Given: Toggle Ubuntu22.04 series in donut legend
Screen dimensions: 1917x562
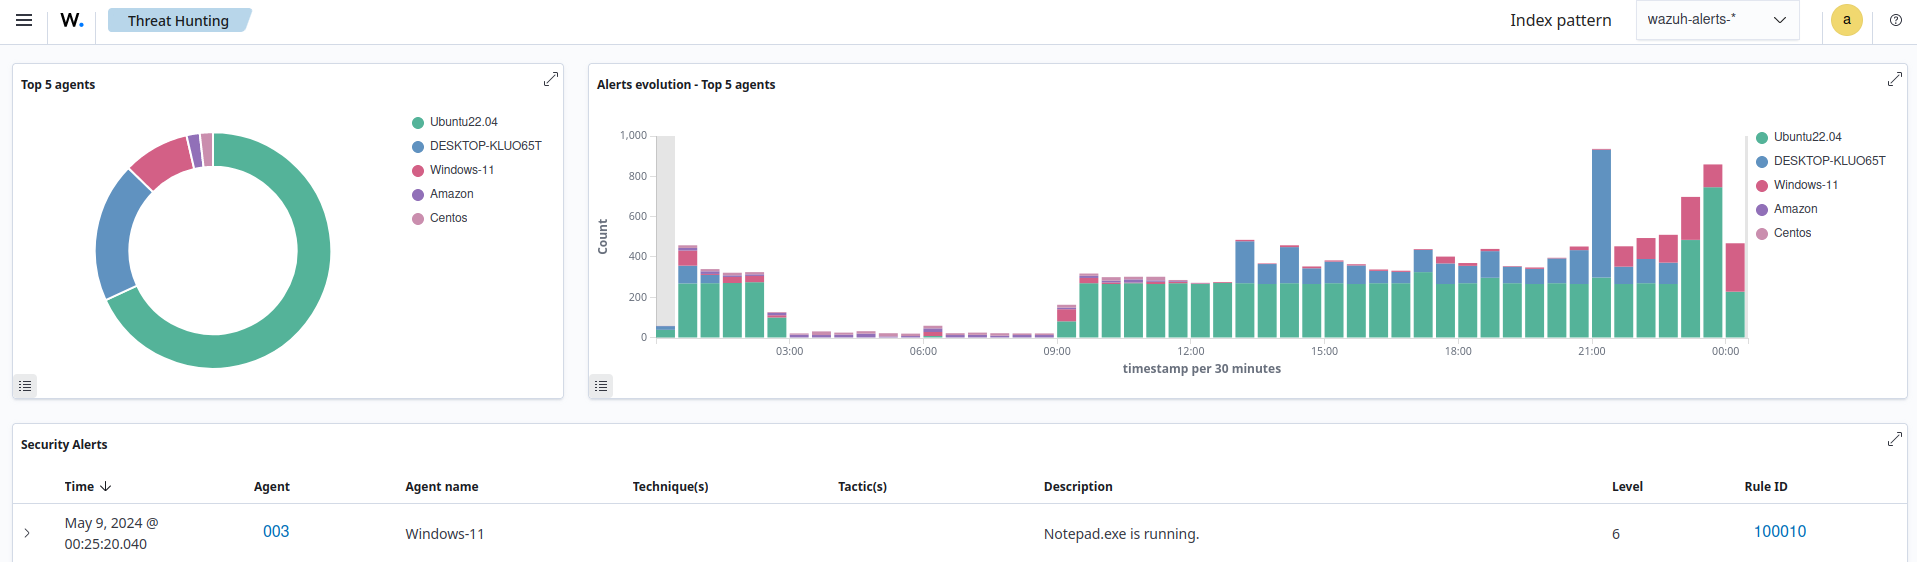Looking at the screenshot, I should [463, 122].
